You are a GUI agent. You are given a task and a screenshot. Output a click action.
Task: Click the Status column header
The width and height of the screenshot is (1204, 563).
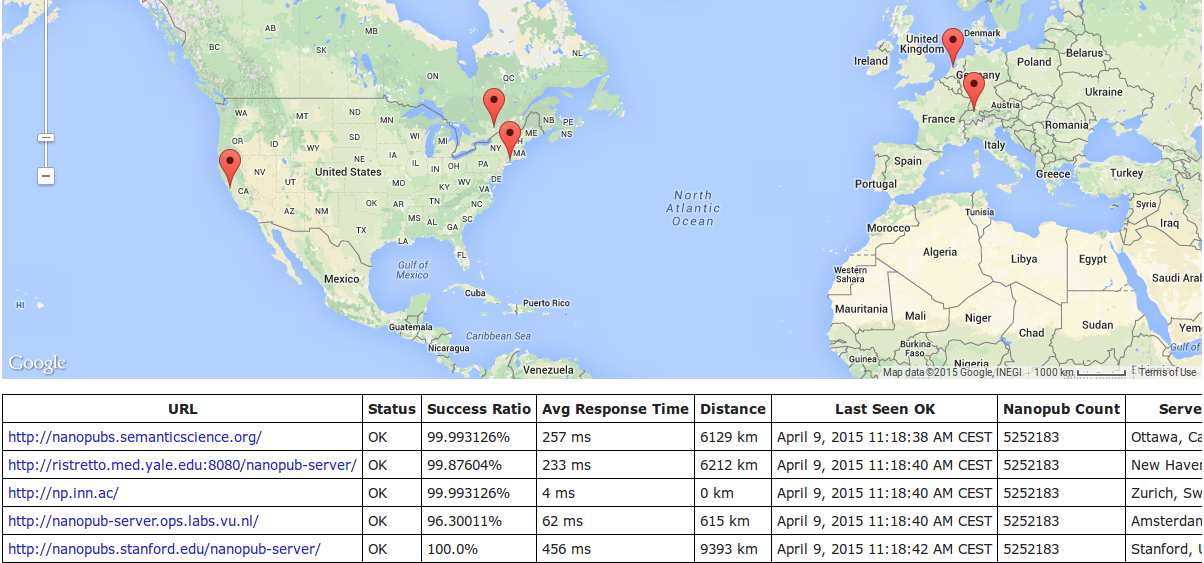pyautogui.click(x=392, y=409)
